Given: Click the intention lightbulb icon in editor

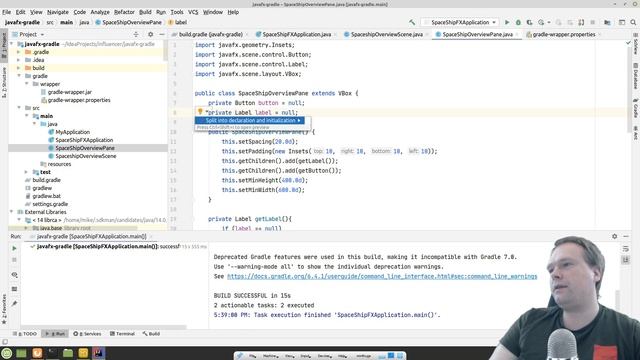Looking at the screenshot, I should tap(200, 111).
